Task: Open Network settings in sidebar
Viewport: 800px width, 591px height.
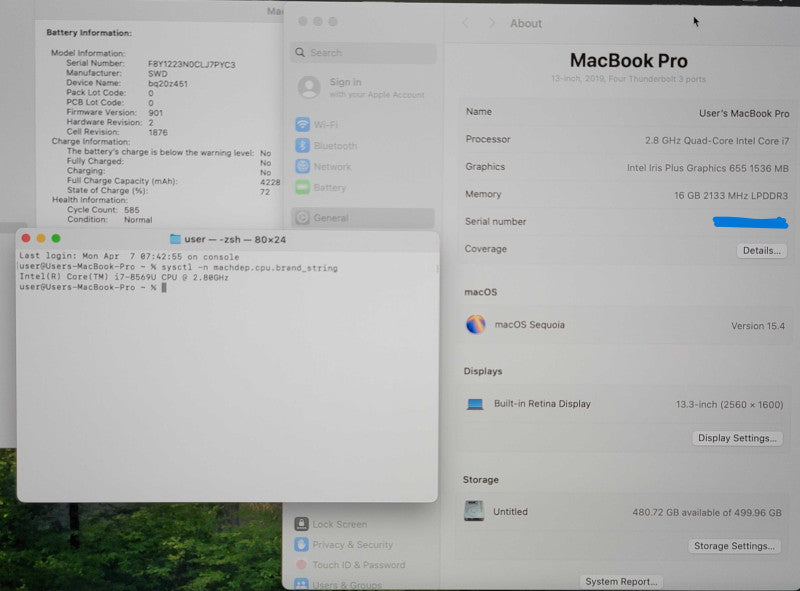Action: 323,166
